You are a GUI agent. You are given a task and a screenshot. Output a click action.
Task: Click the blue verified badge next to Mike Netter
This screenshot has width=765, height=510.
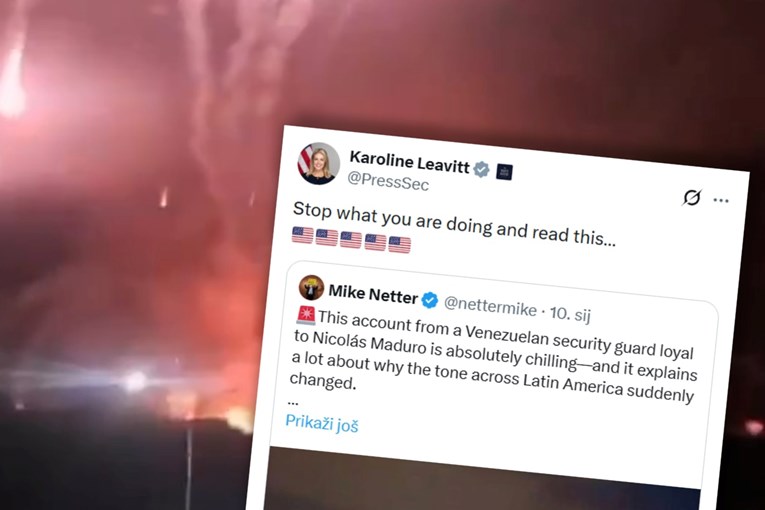click(x=430, y=300)
